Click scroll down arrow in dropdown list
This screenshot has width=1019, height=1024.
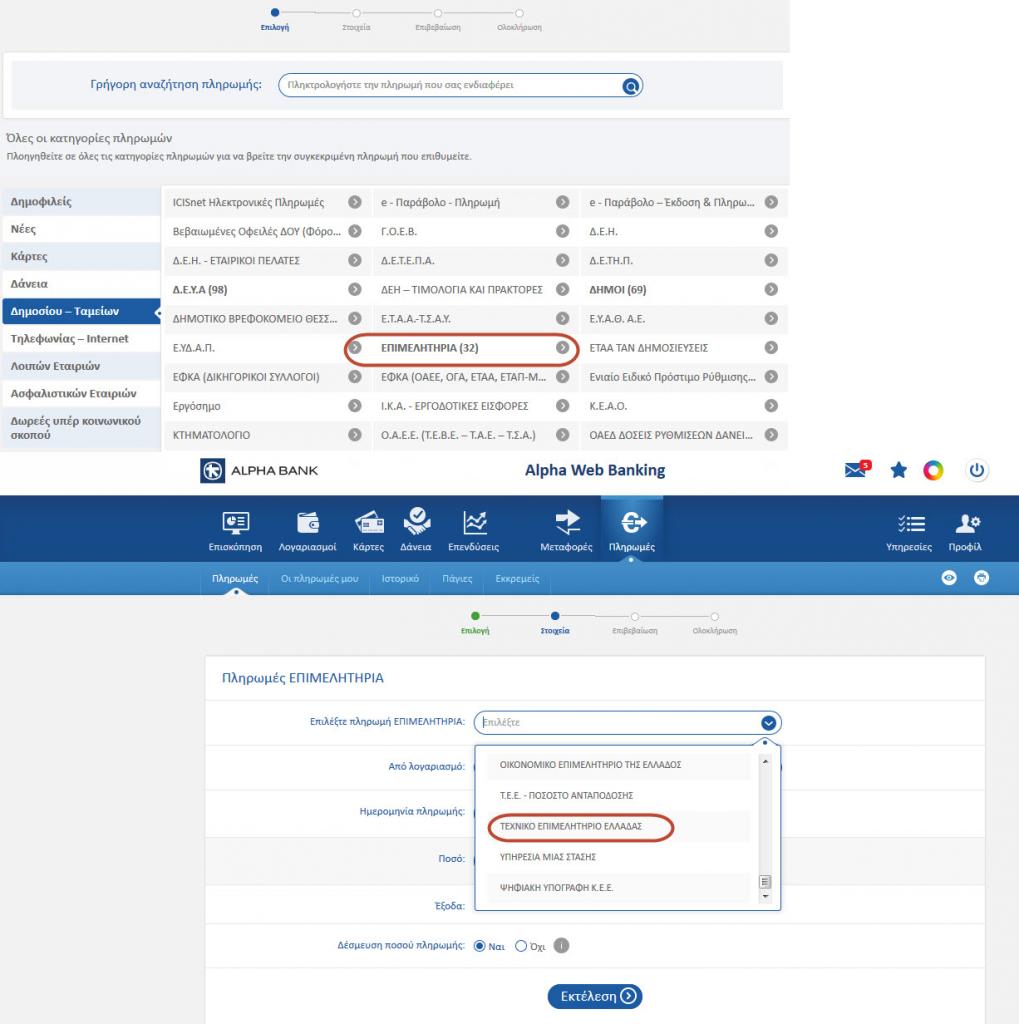[765, 897]
